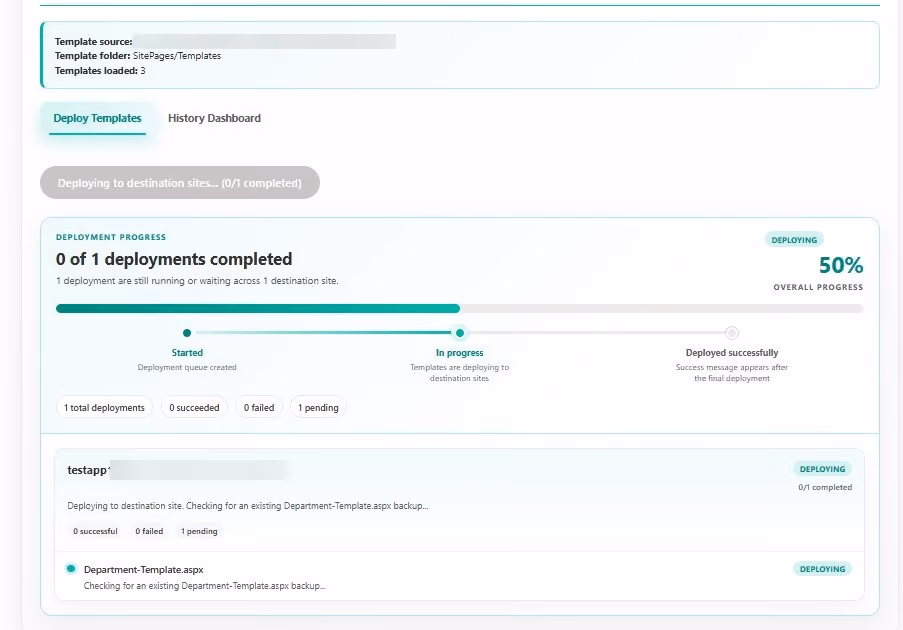903x630 pixels.
Task: Select the 0 succeeded chip
Action: [x=194, y=408]
